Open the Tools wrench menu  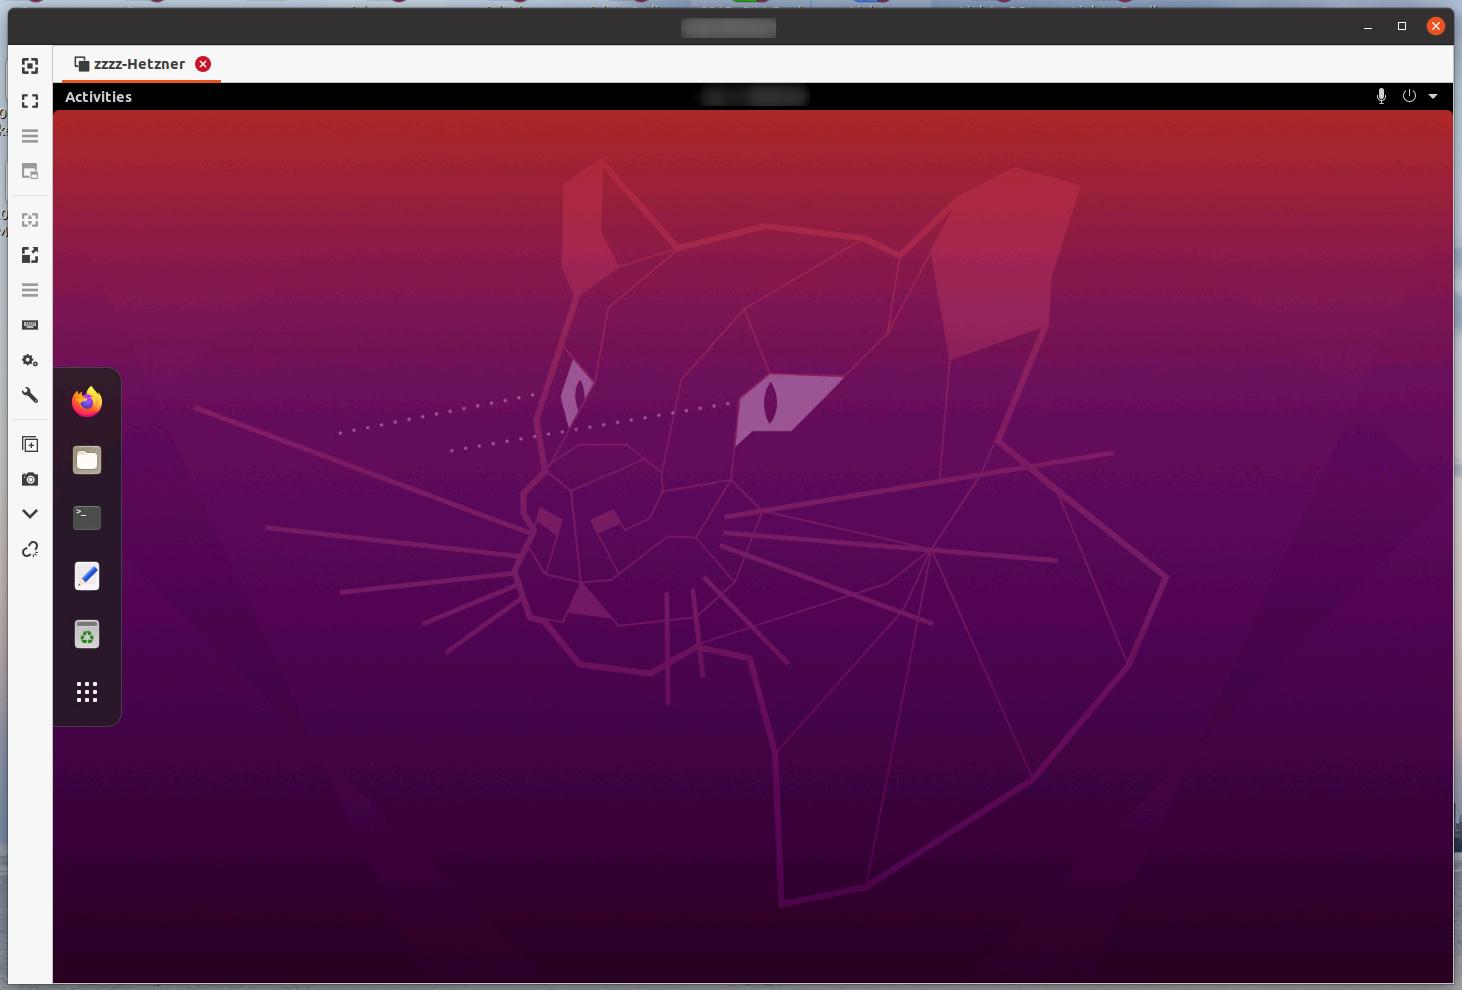(30, 395)
